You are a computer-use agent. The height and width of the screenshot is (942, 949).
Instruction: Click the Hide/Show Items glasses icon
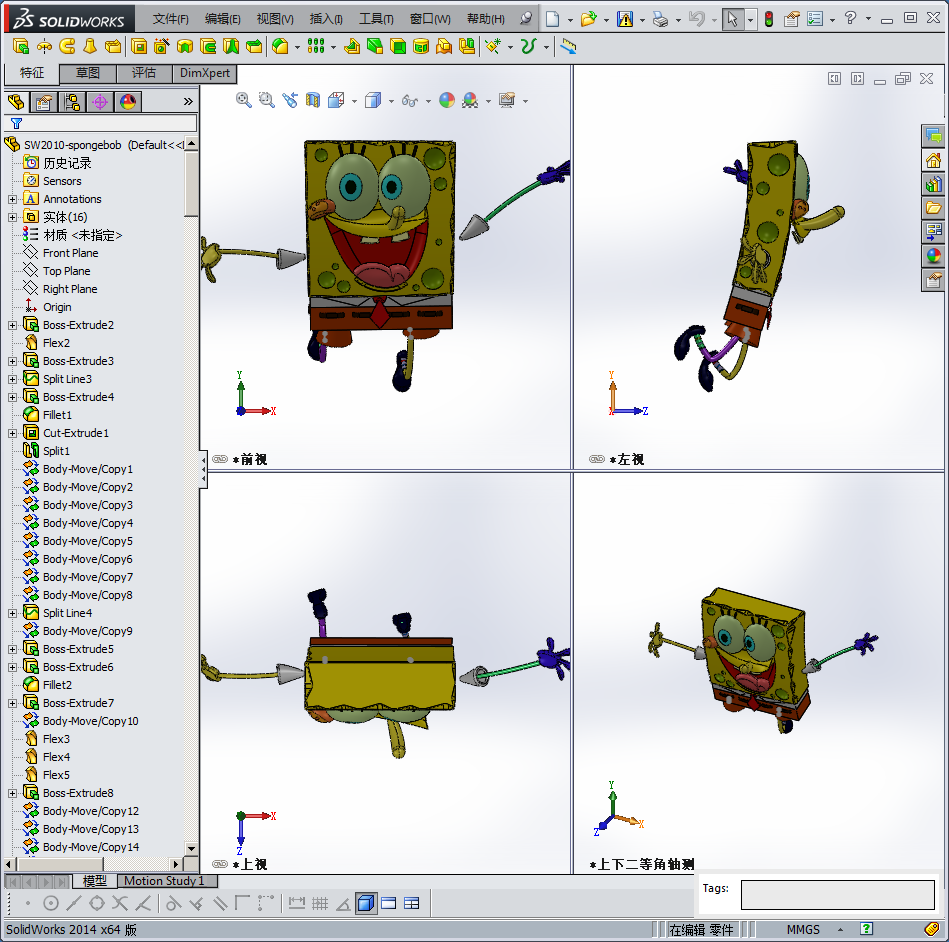pyautogui.click(x=410, y=100)
